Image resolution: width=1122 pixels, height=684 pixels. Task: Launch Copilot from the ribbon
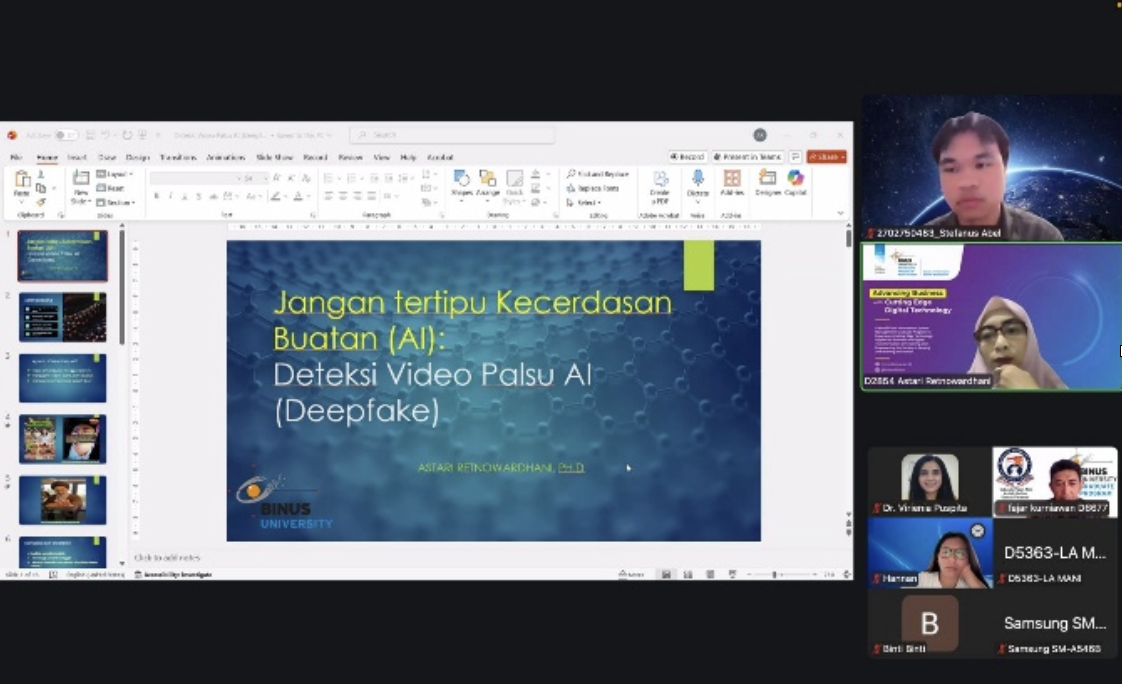pos(795,182)
